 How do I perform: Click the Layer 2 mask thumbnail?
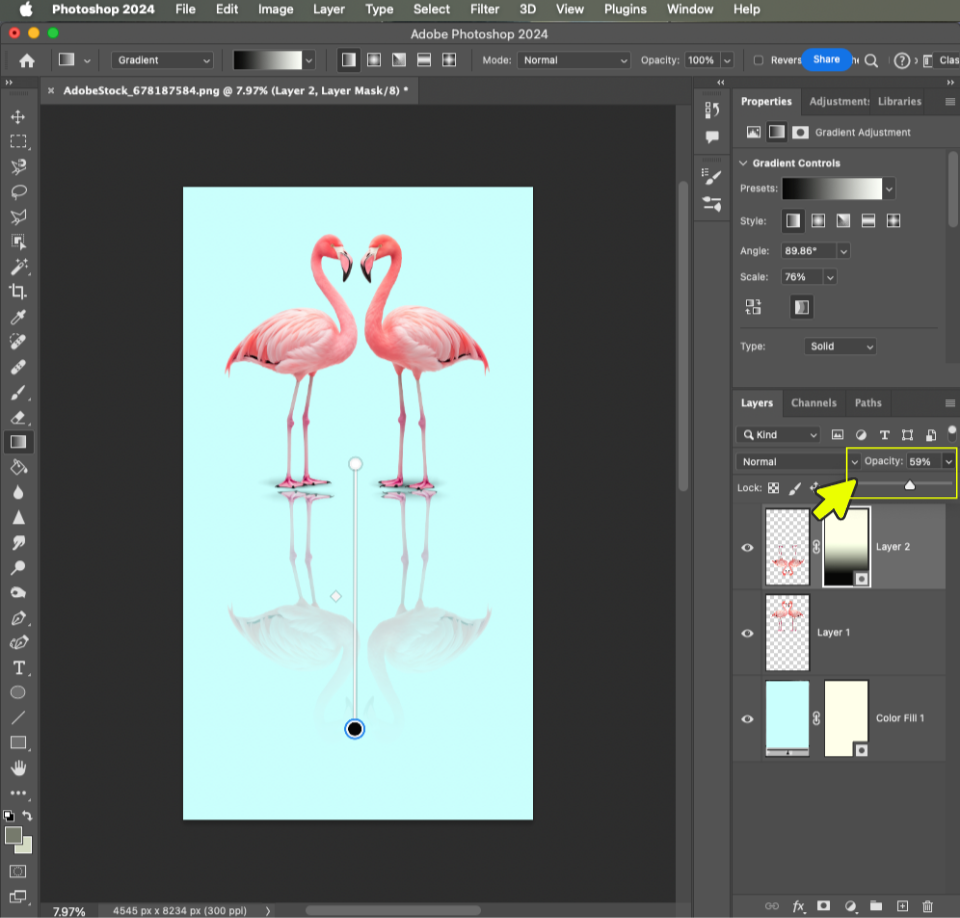[845, 547]
